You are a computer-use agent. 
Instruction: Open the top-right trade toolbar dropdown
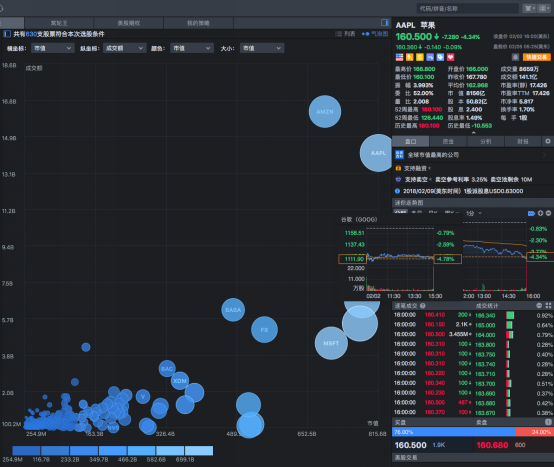[530, 8]
